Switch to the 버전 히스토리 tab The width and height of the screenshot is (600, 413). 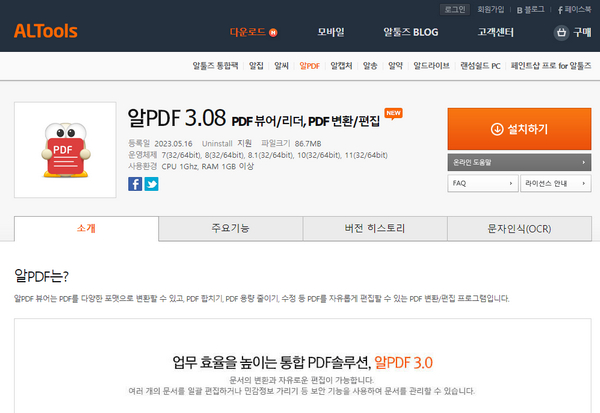click(375, 229)
